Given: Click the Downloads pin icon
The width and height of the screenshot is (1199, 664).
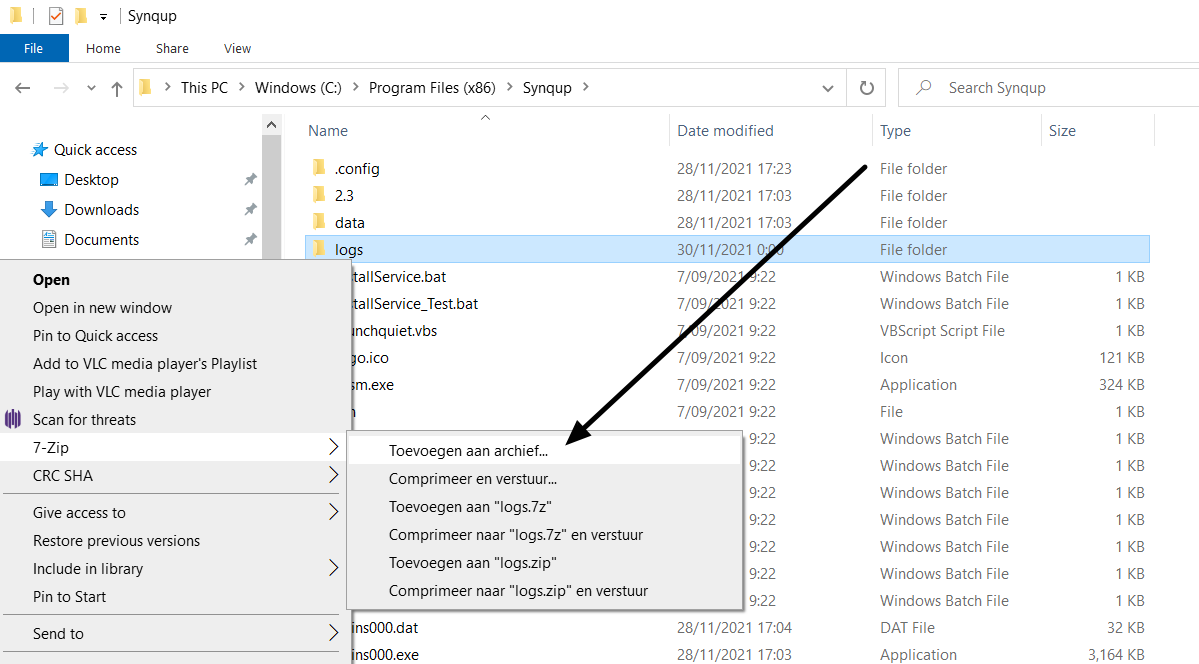Looking at the screenshot, I should click(x=250, y=210).
